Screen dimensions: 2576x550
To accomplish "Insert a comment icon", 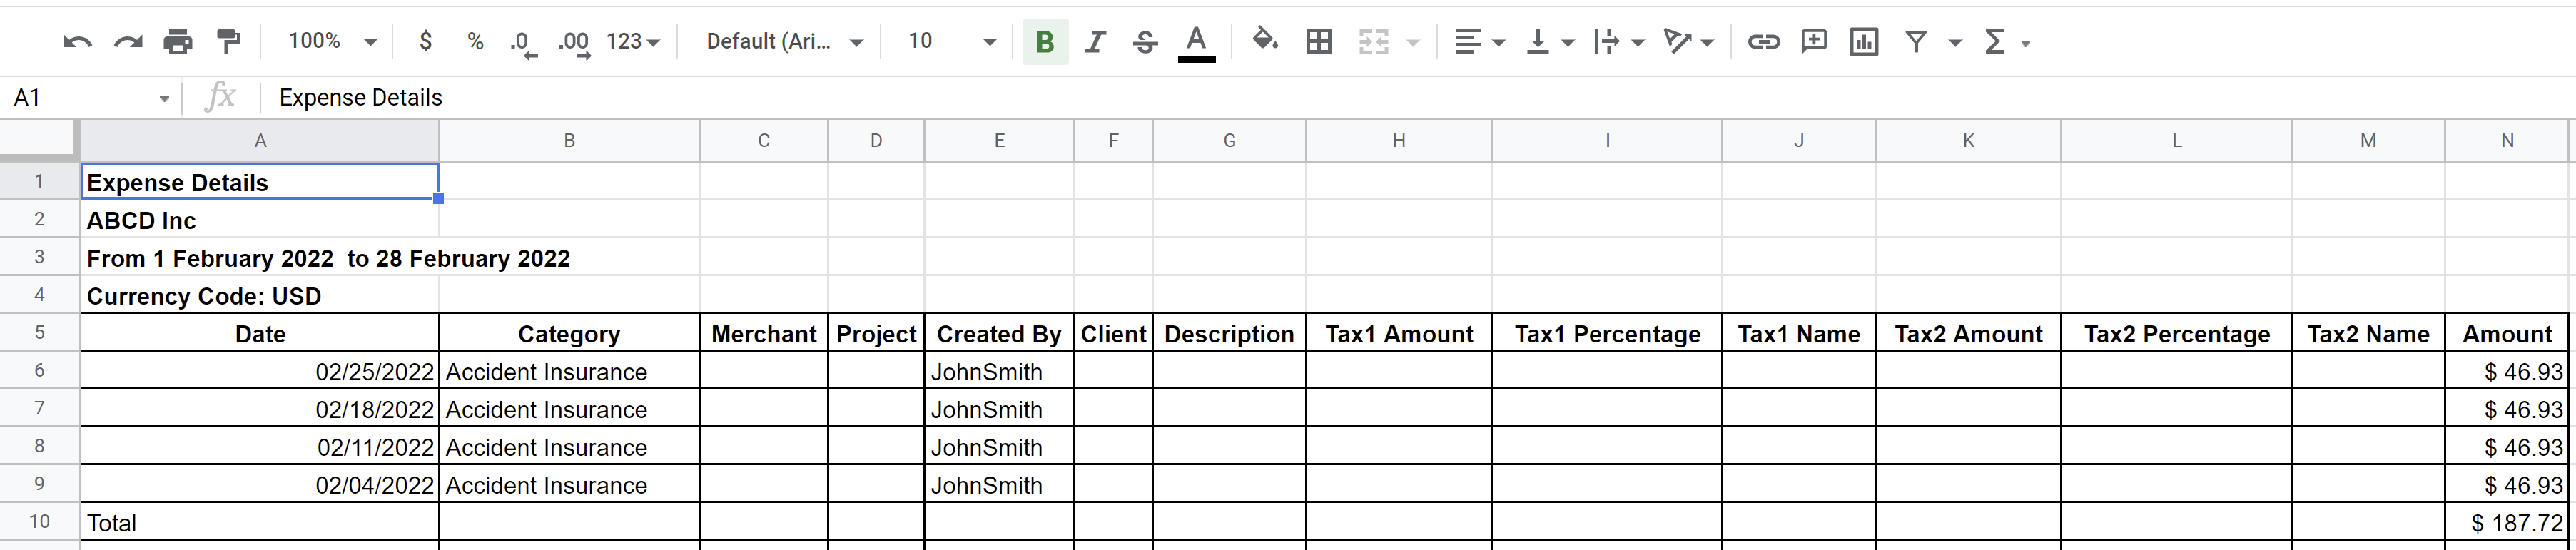I will coord(1813,42).
